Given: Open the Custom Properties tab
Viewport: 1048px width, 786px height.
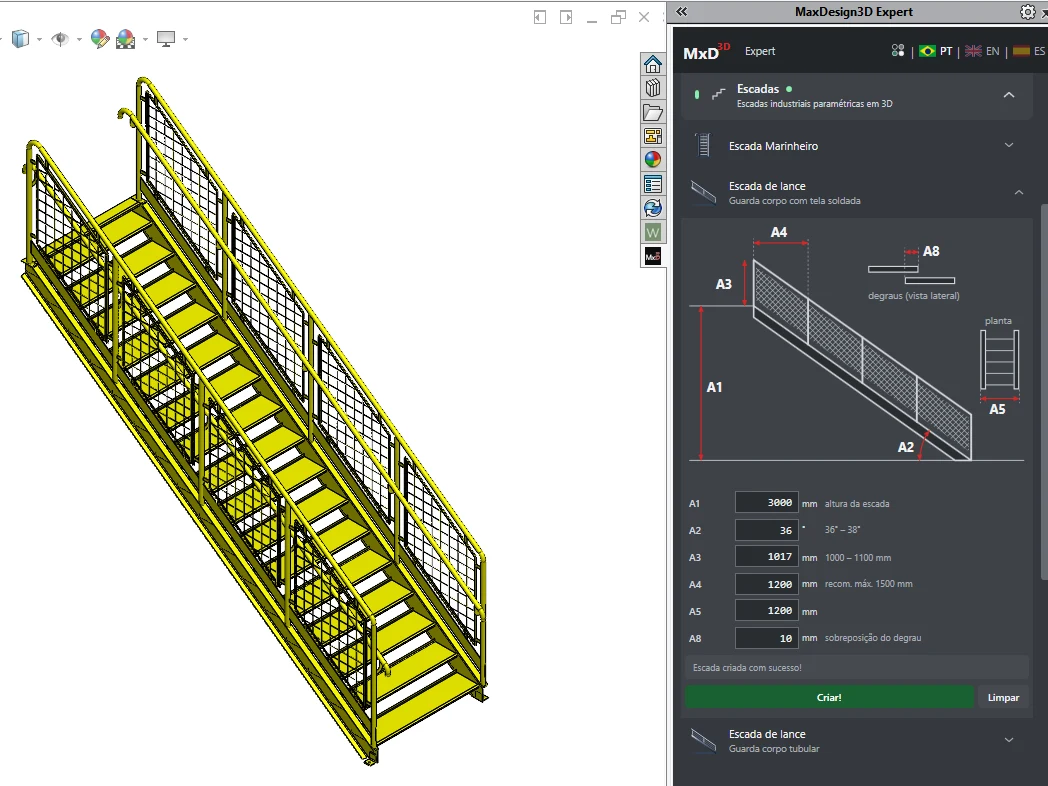Looking at the screenshot, I should (x=653, y=184).
